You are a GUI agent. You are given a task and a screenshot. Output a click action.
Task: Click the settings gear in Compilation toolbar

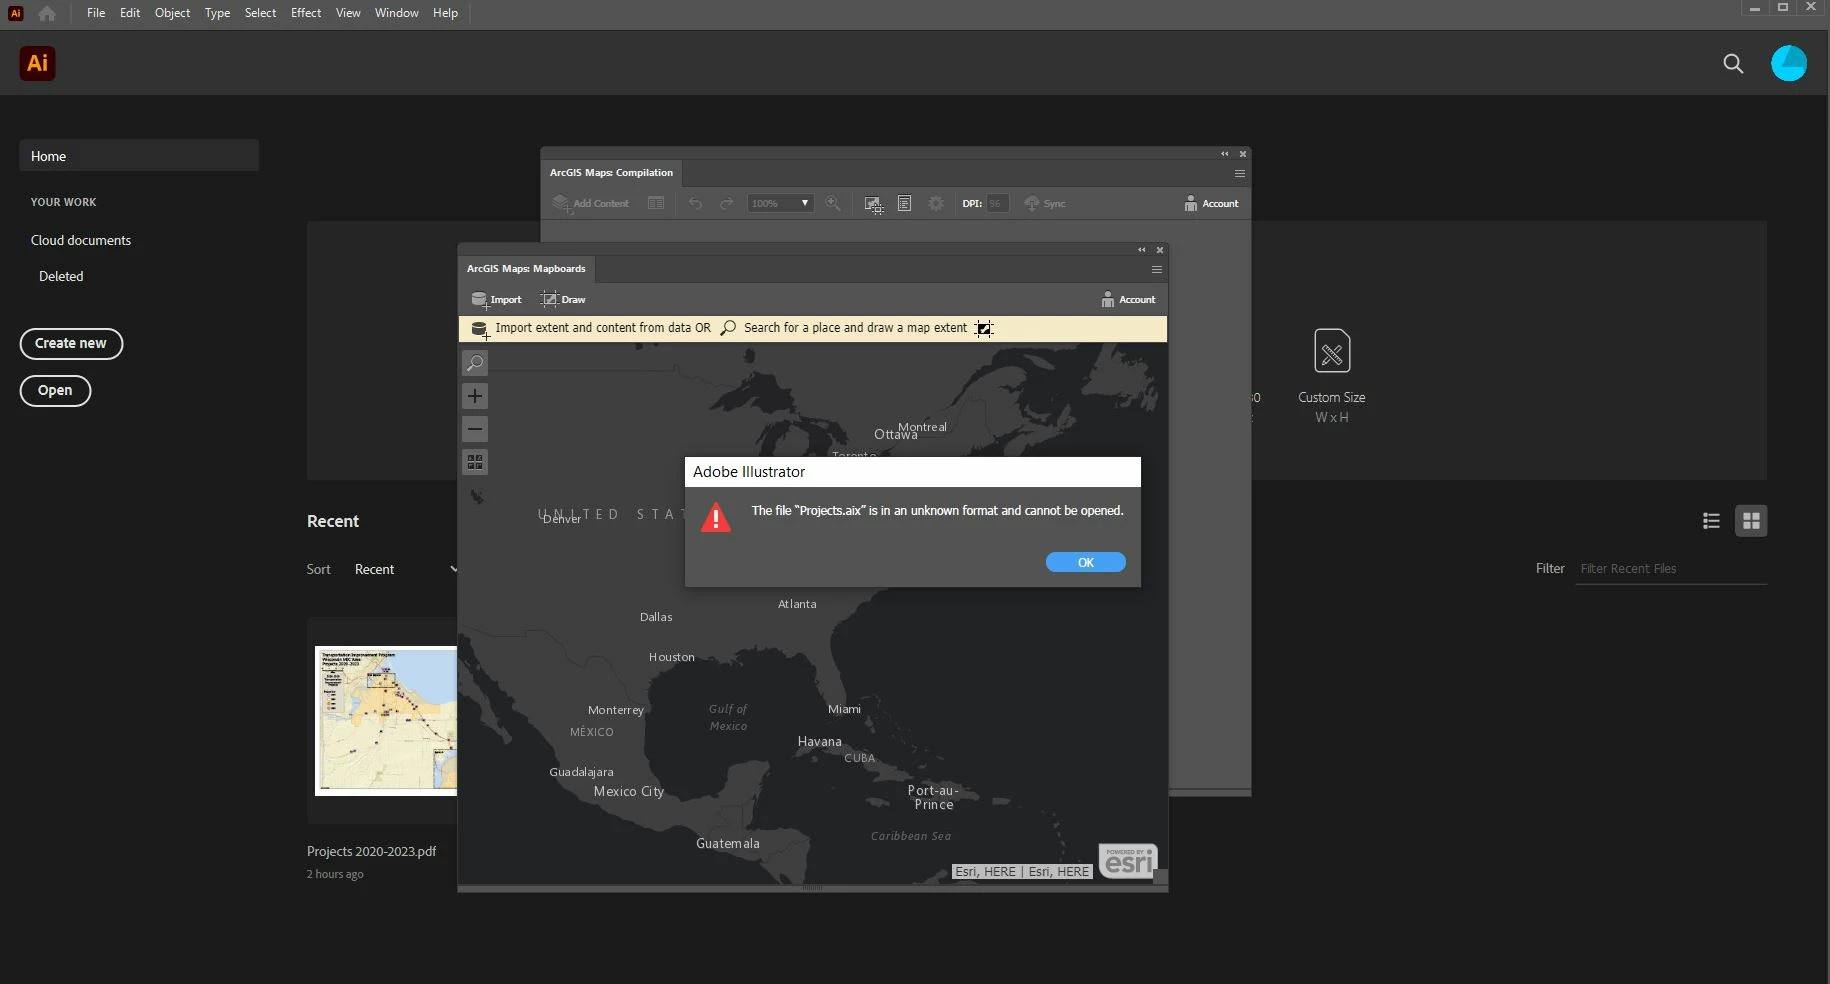pos(936,203)
